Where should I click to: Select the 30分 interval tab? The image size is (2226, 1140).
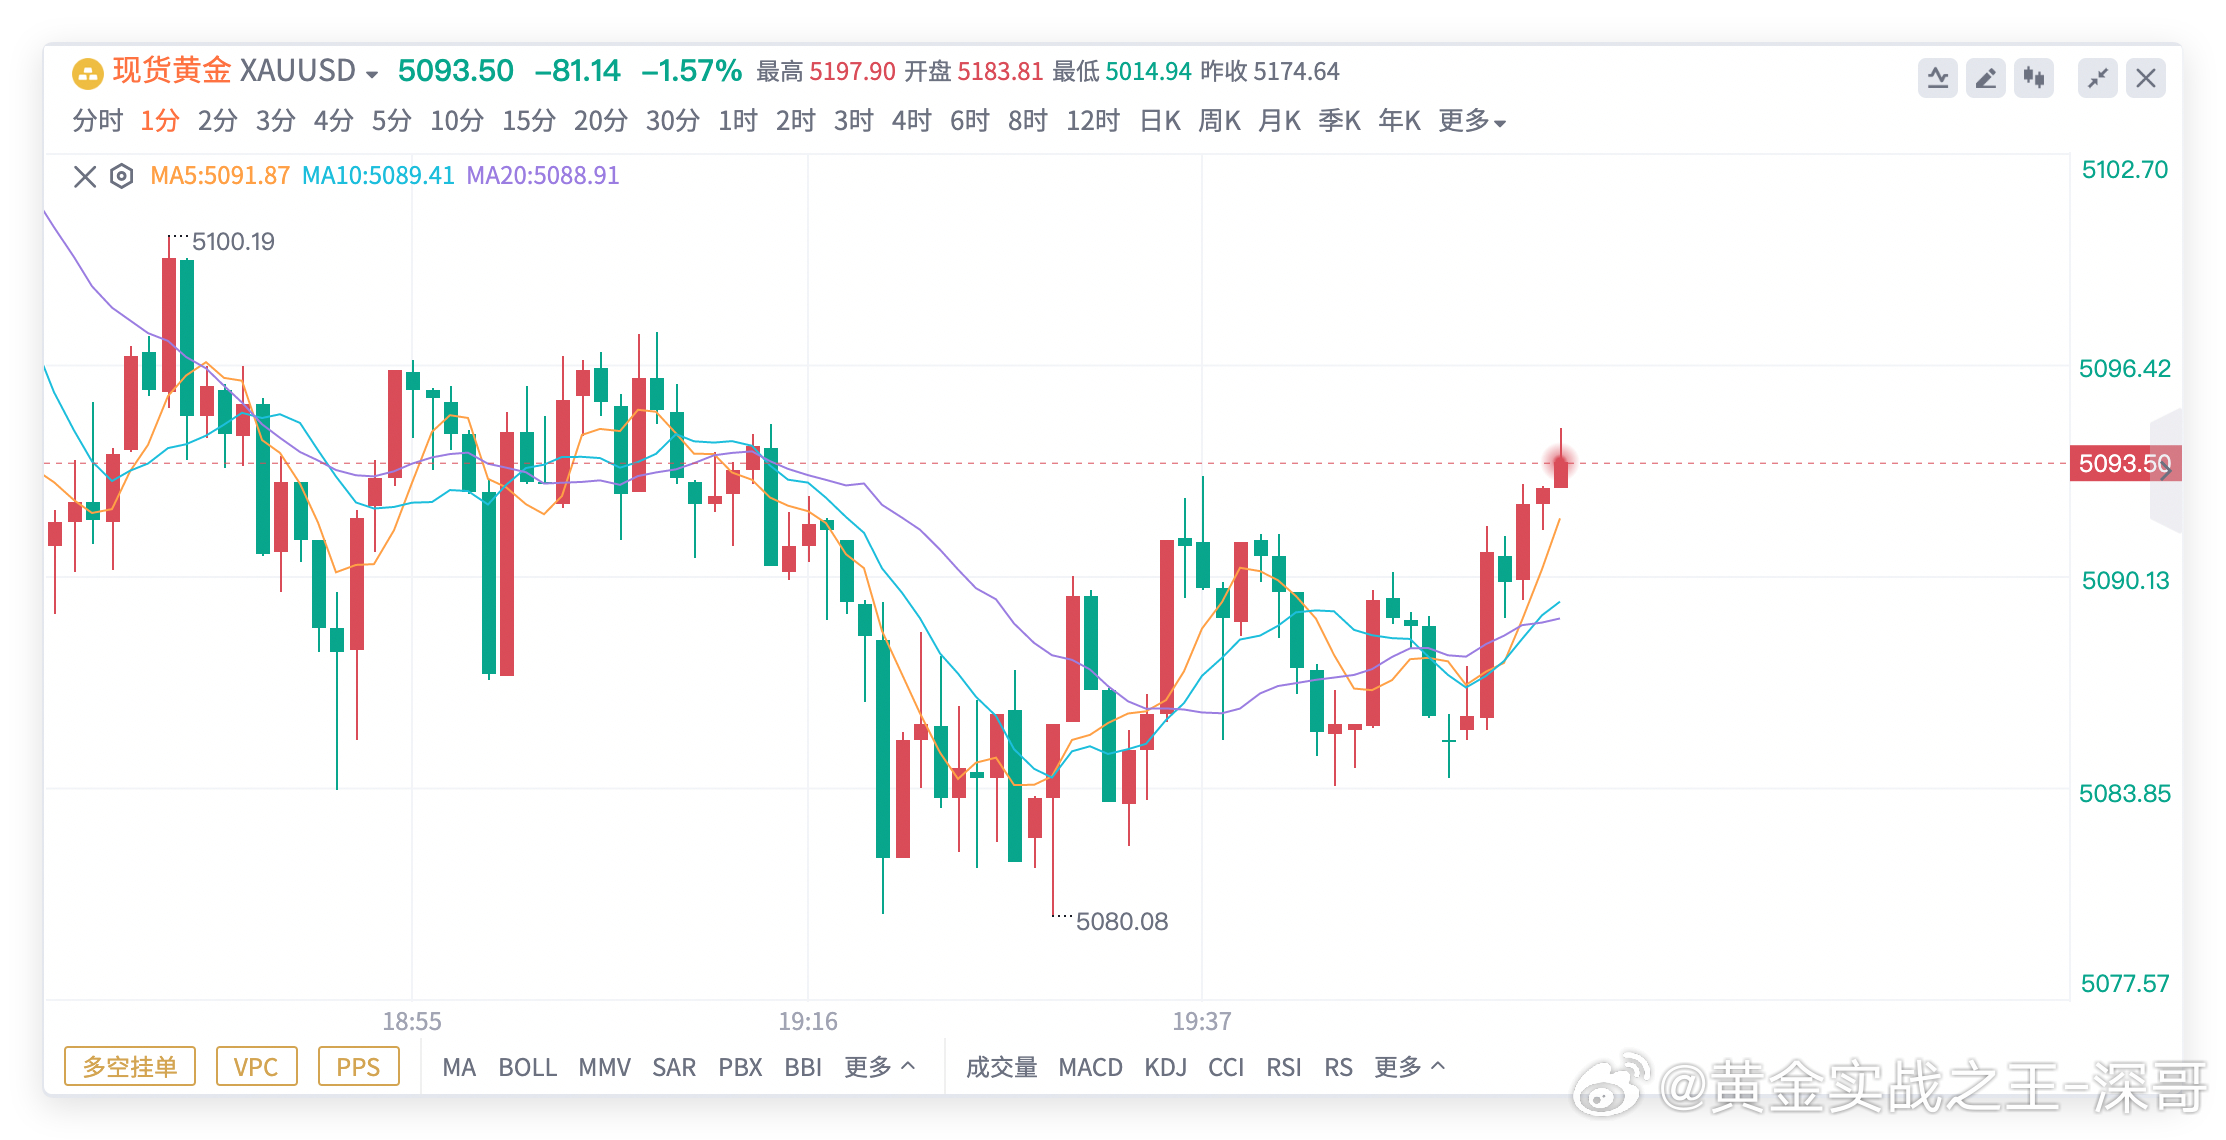point(671,120)
